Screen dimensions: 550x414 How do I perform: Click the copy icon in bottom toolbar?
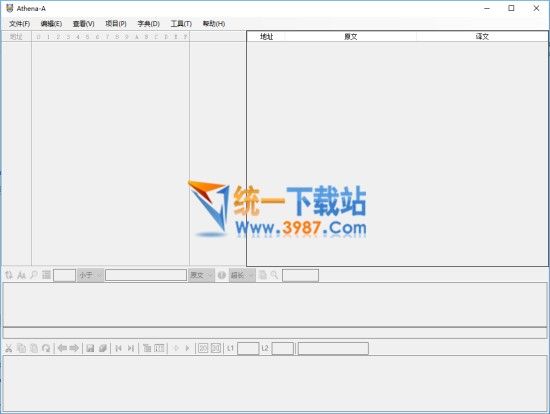[21, 348]
